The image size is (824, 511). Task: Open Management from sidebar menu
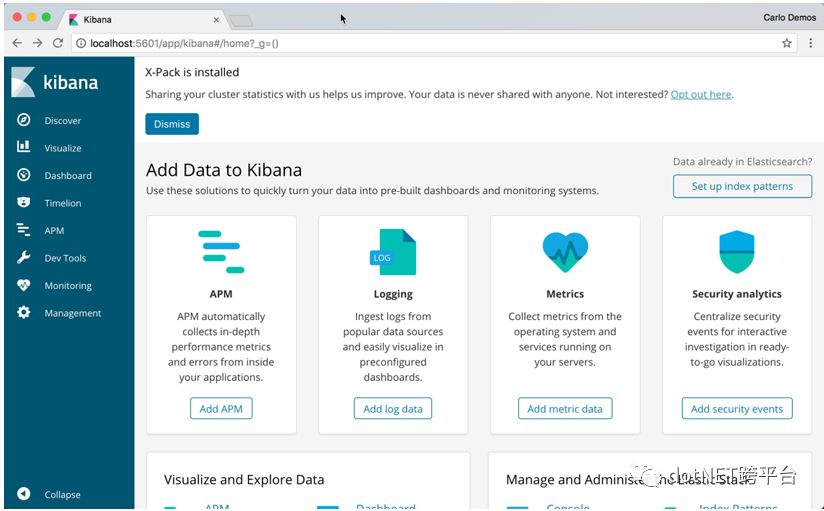coord(73,313)
